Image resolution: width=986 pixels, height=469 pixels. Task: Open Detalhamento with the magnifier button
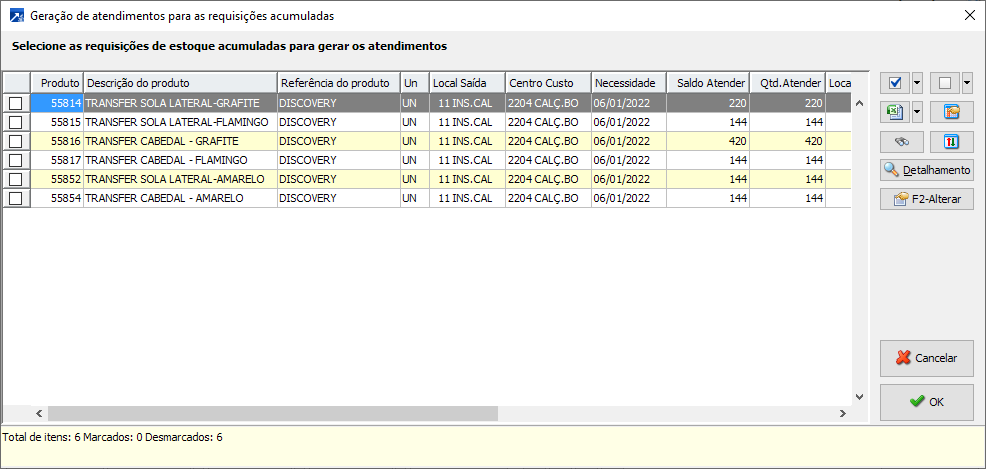(x=926, y=171)
